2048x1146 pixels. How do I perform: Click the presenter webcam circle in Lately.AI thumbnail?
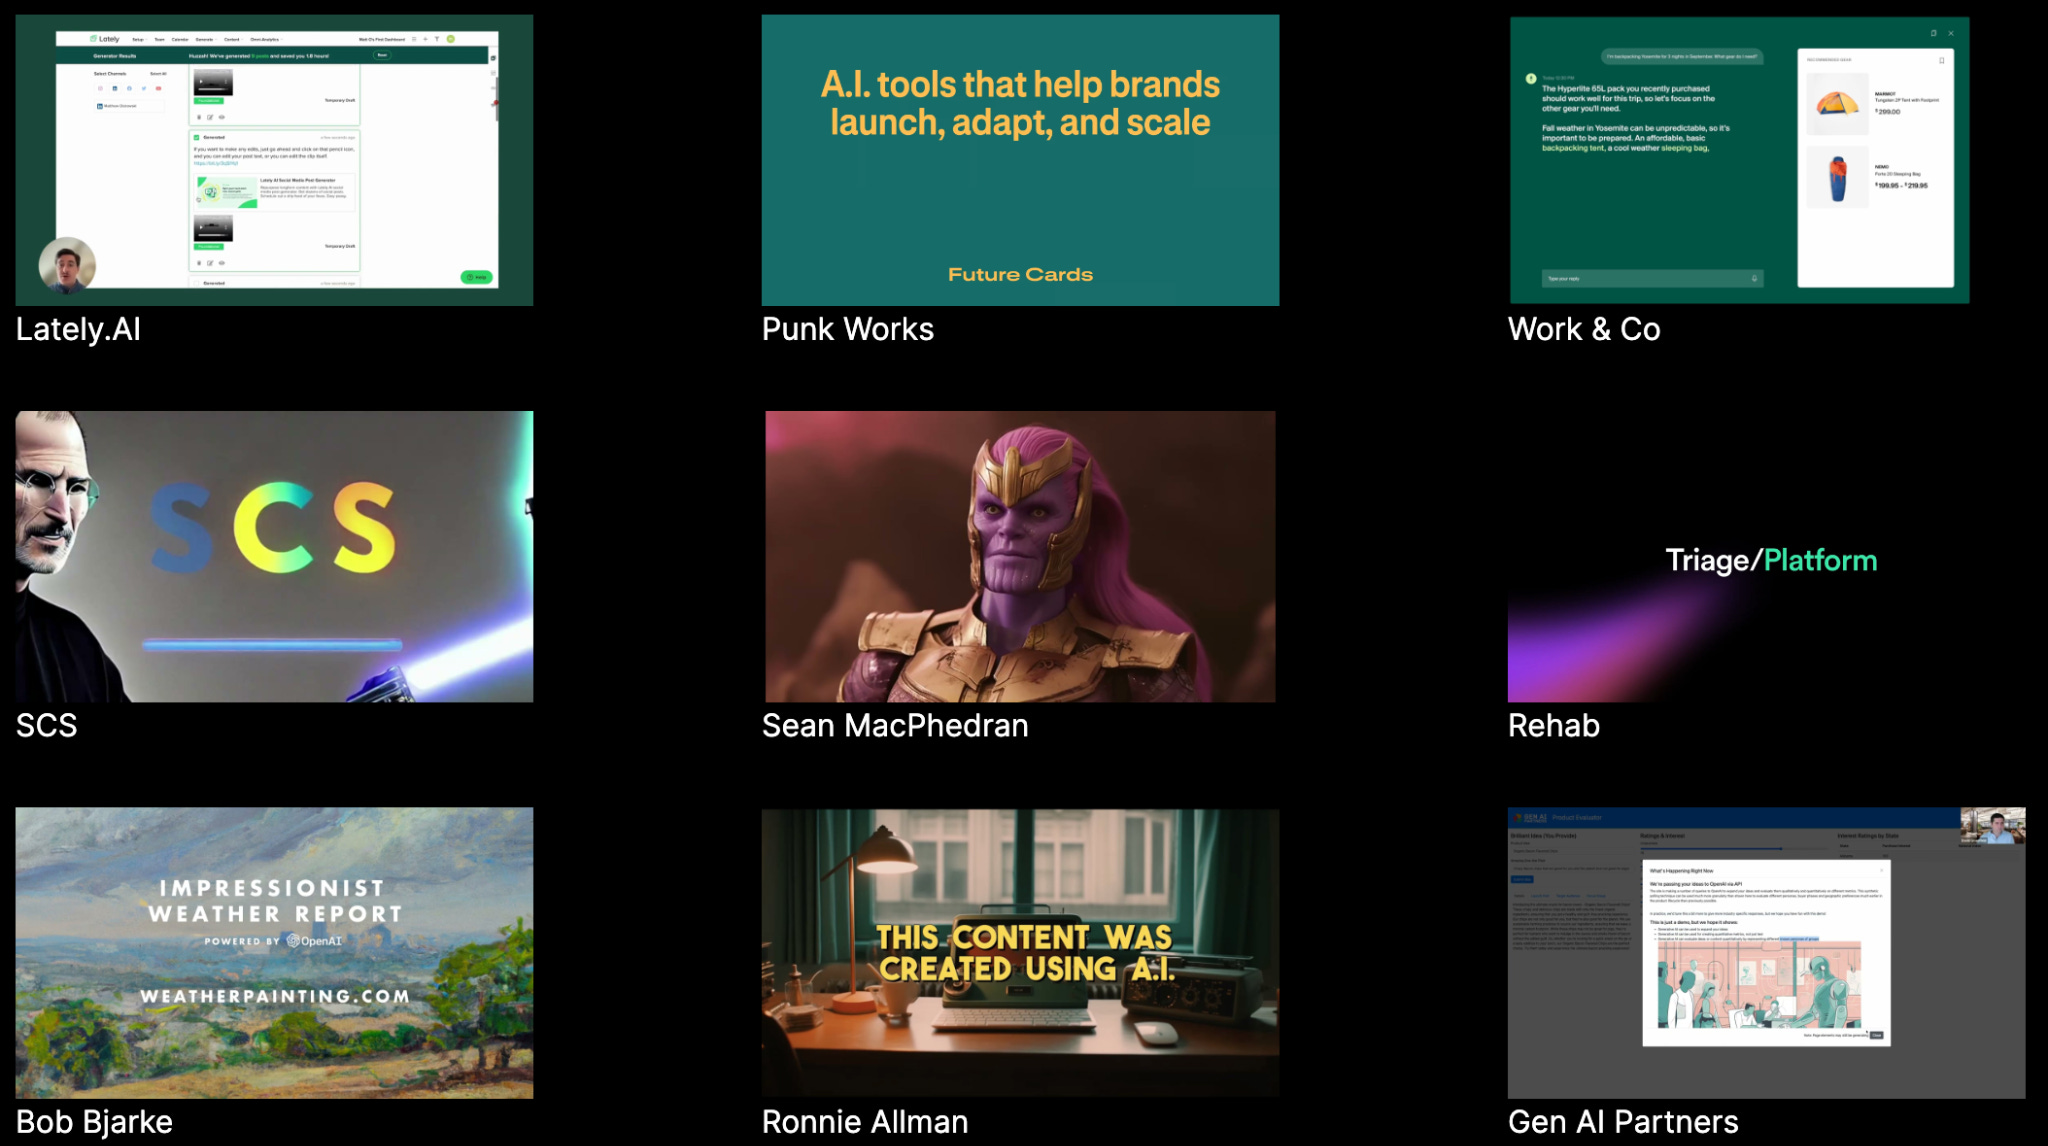(x=67, y=265)
